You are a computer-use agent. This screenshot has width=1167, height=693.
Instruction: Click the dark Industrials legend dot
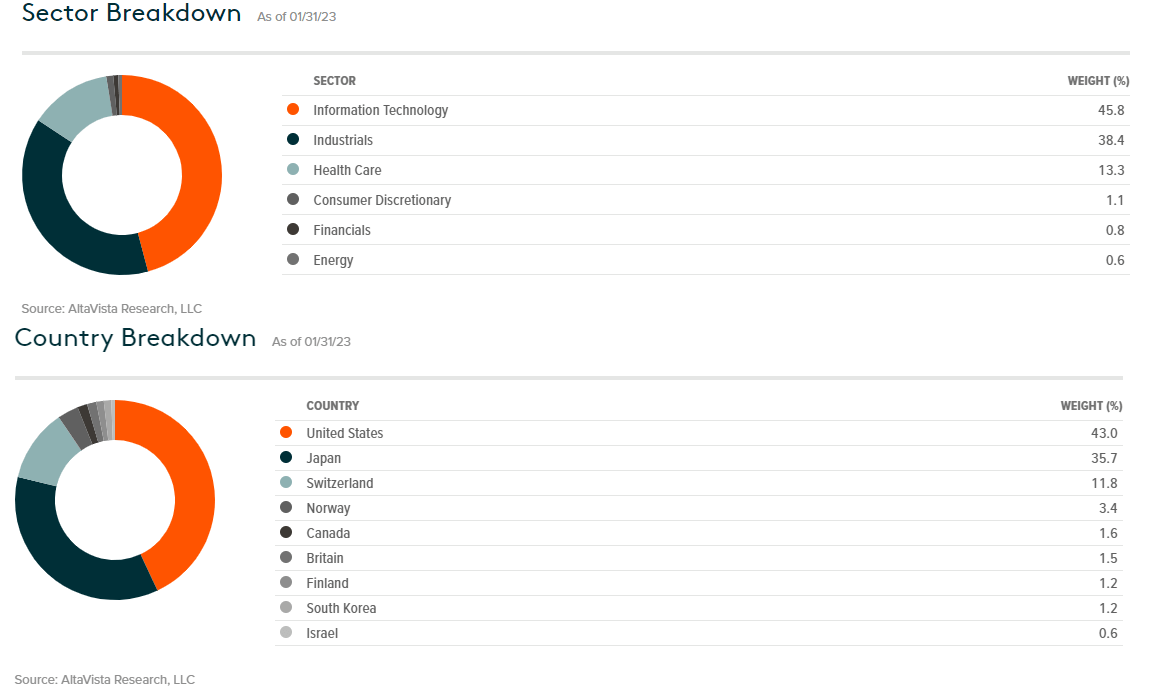(x=293, y=140)
